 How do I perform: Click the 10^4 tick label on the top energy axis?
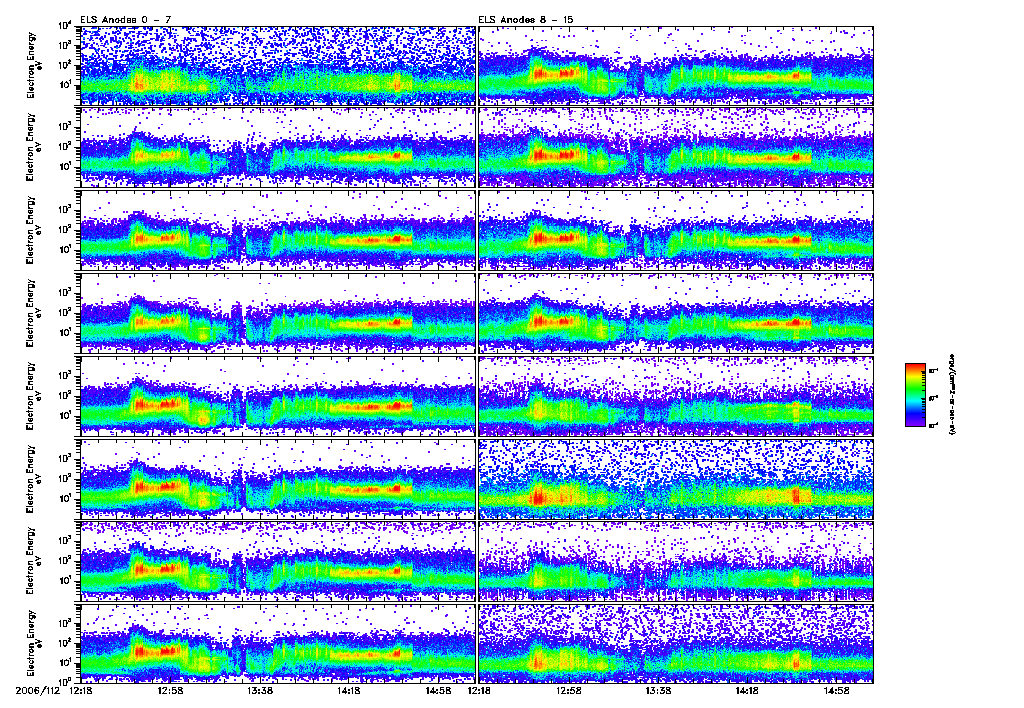[x=65, y=26]
